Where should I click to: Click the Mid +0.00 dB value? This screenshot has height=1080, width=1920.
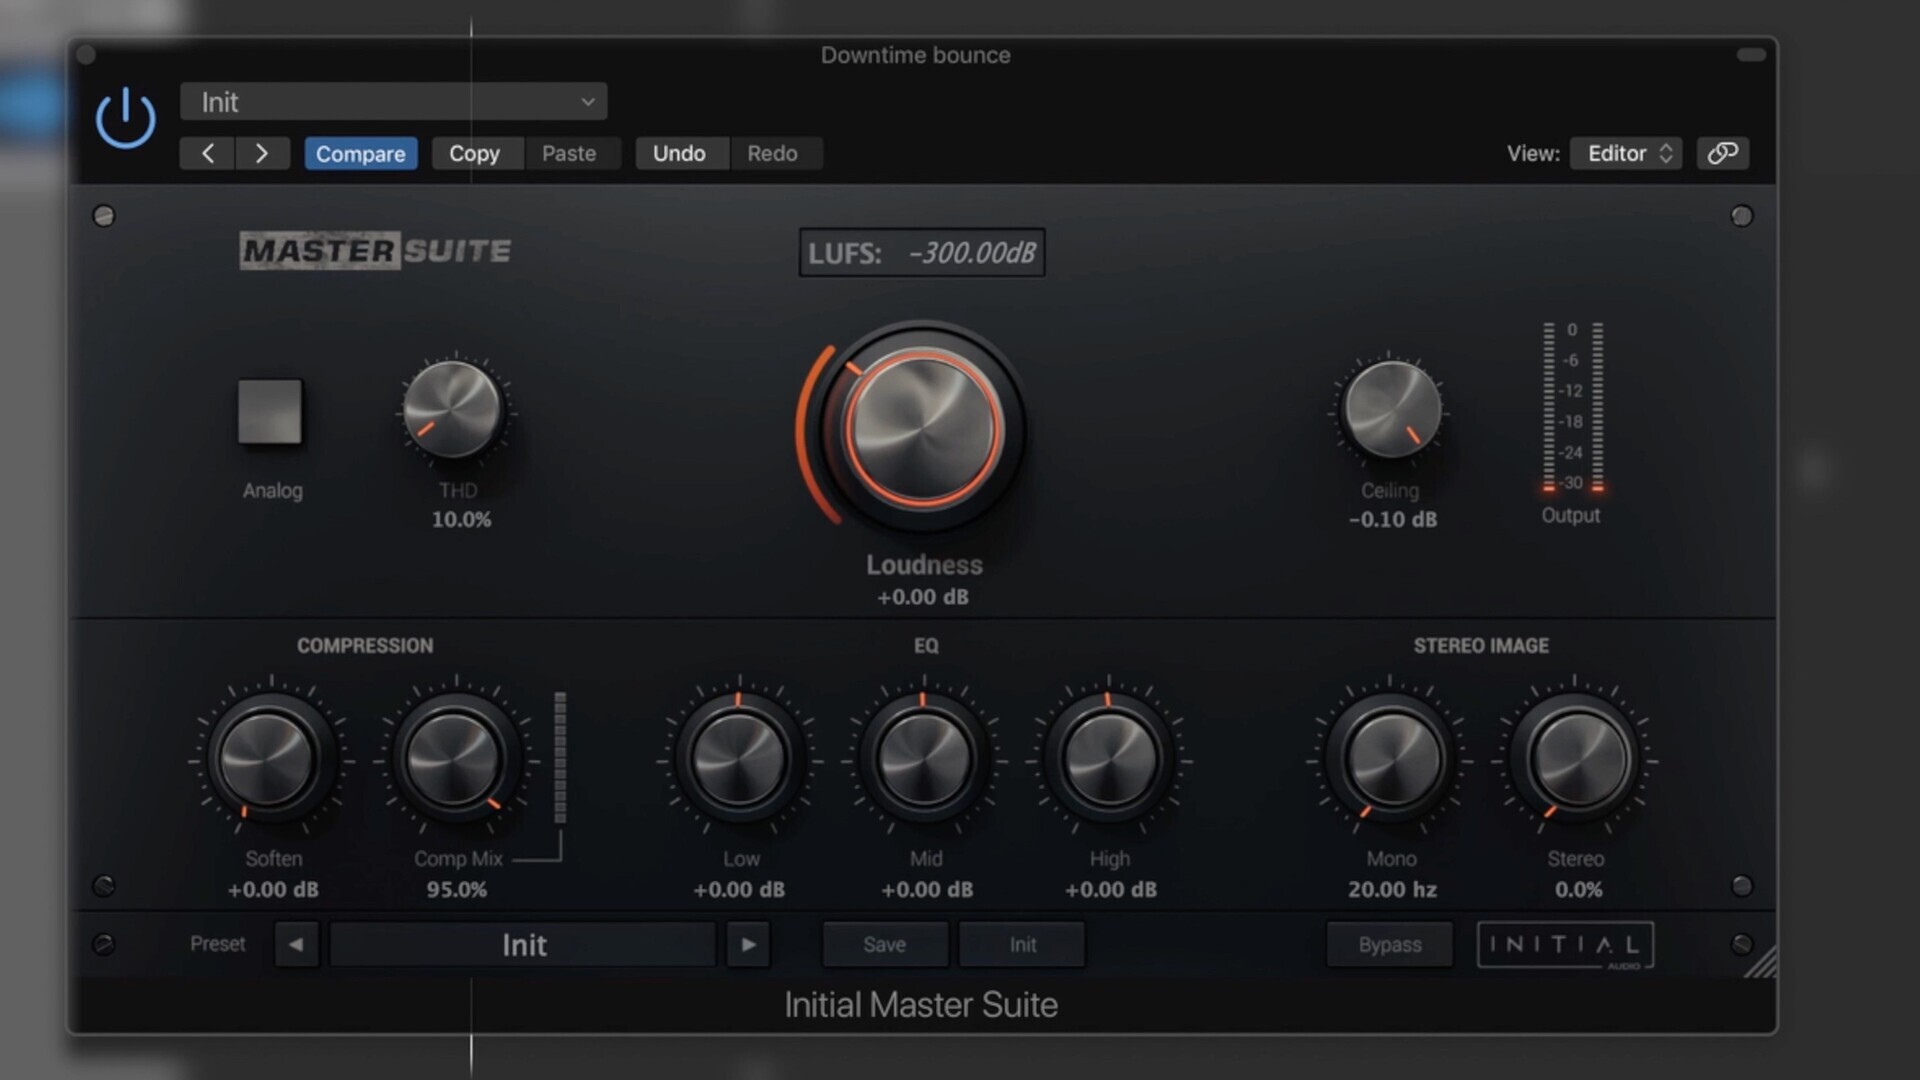(927, 890)
